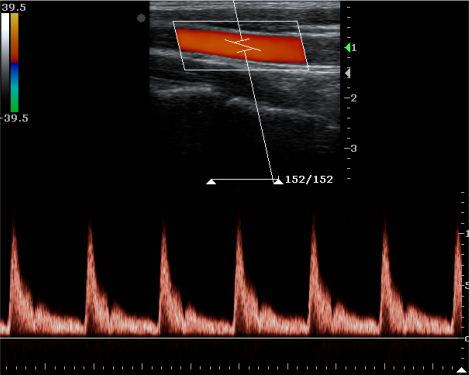
Task: Click the green focal depth marker triangle
Action: [348, 48]
